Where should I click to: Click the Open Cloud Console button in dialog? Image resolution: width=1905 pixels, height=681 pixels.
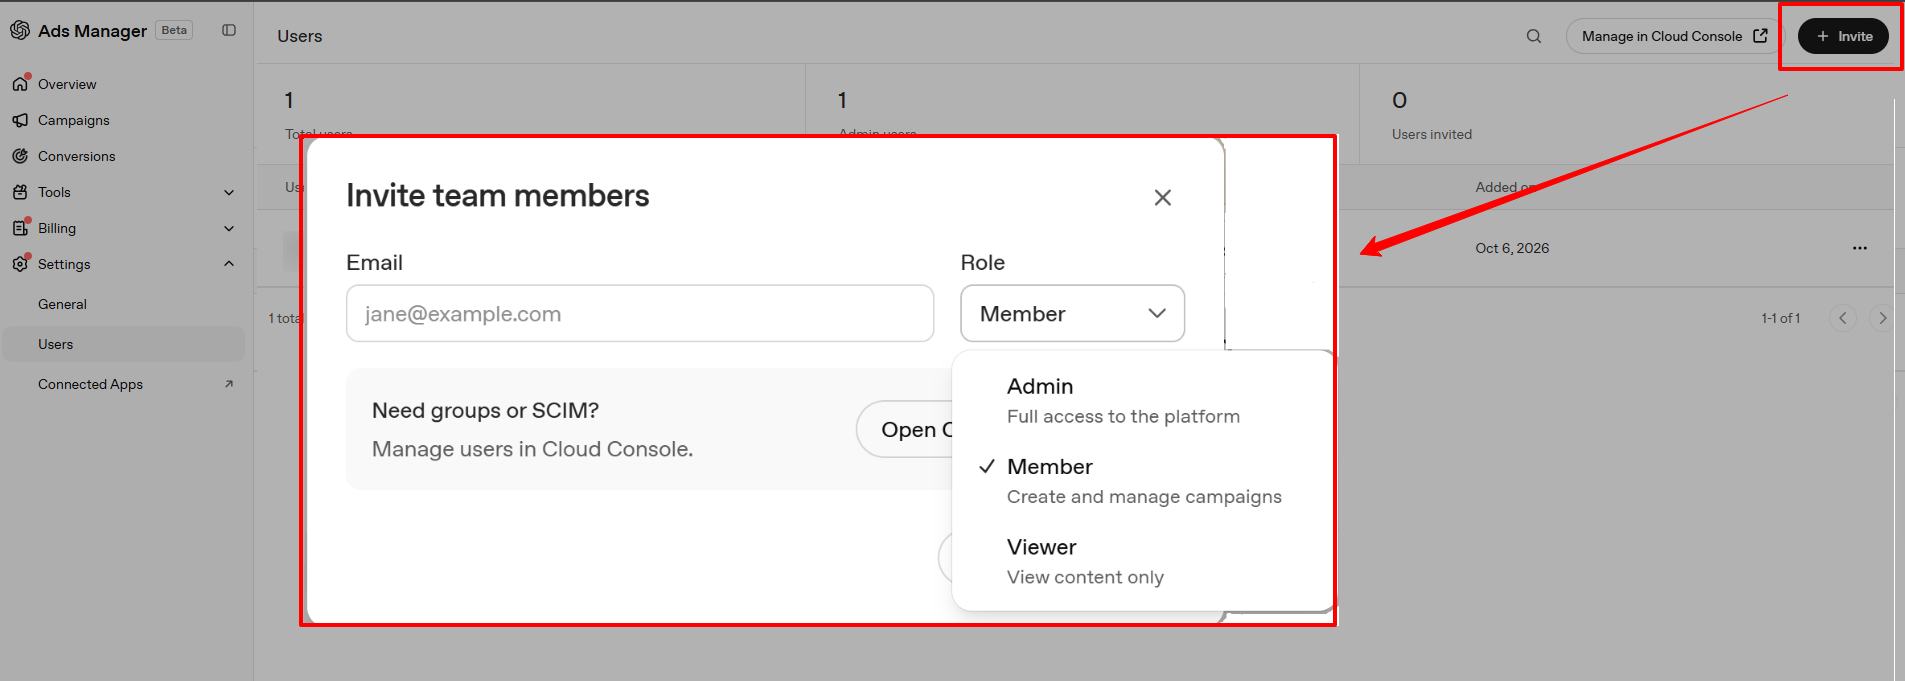click(905, 429)
